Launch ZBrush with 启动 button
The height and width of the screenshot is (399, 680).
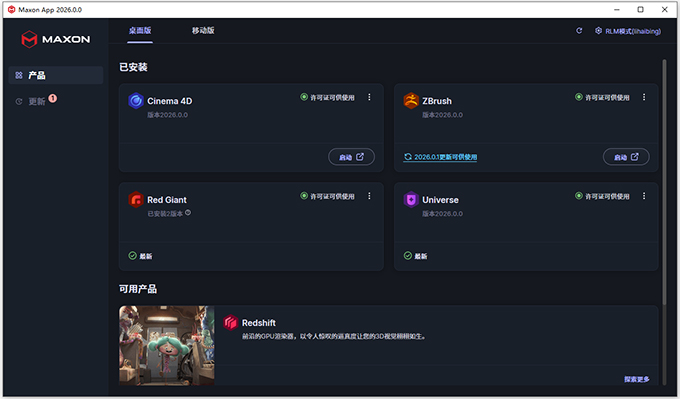pyautogui.click(x=626, y=157)
